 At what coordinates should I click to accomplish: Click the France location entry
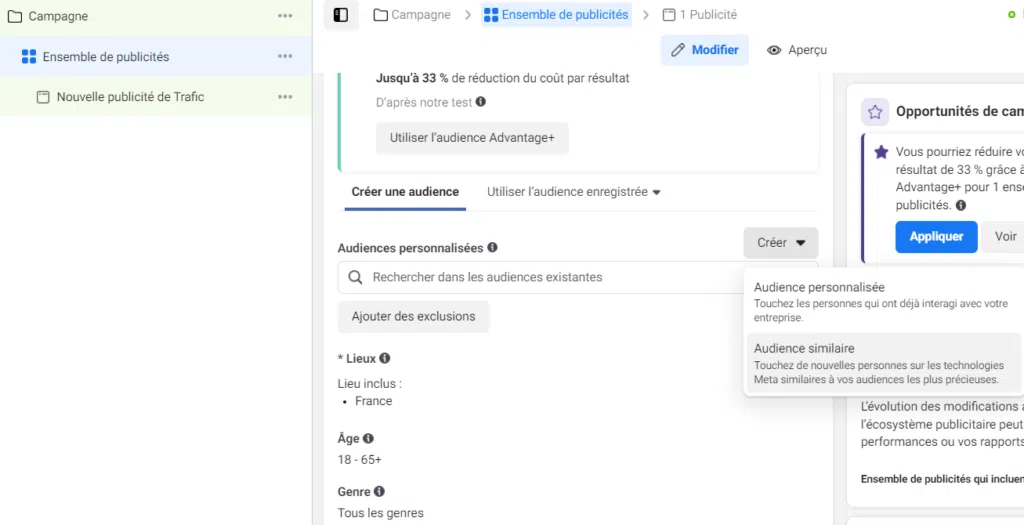pyautogui.click(x=374, y=401)
